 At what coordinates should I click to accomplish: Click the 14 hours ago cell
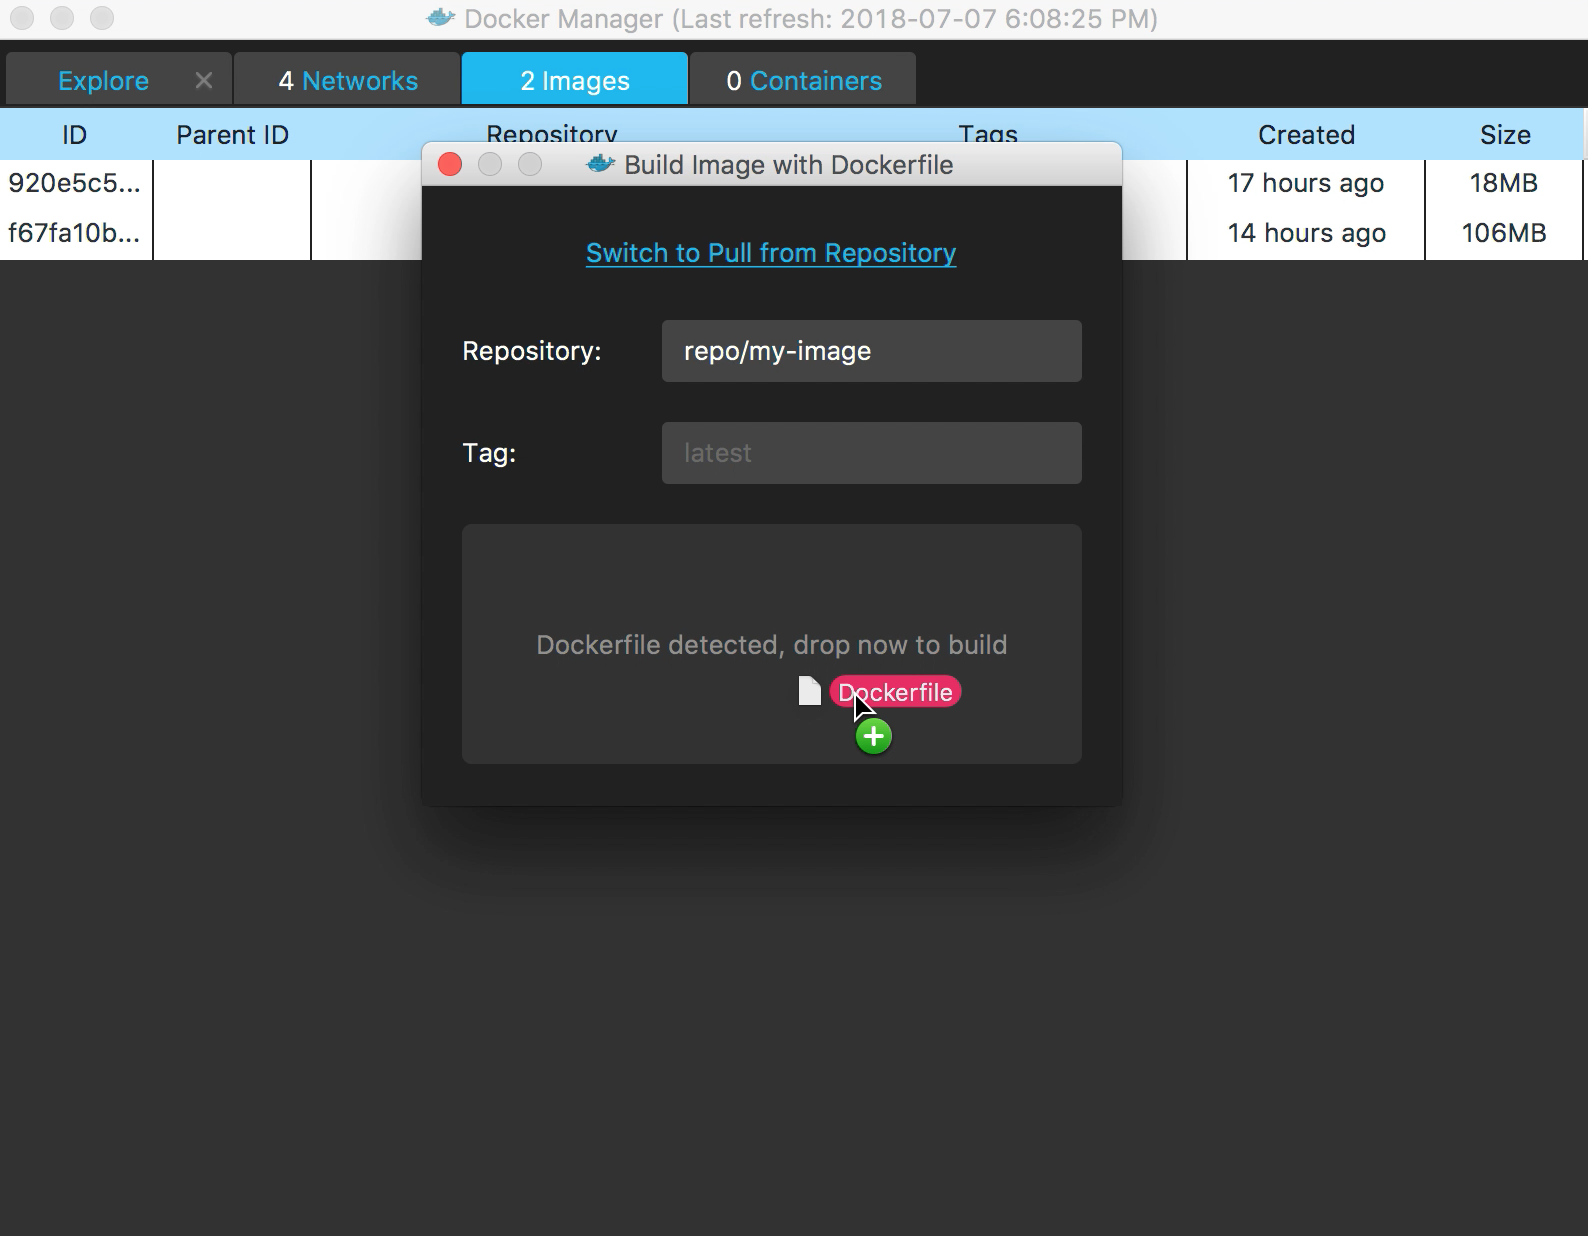(1306, 233)
